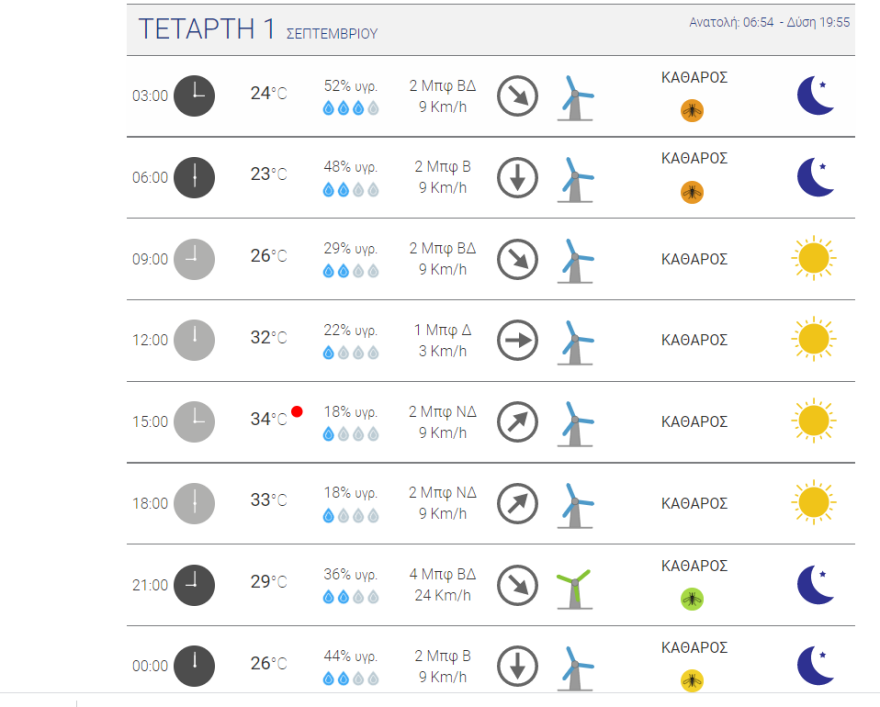Click the light clock icon for 12:00

coord(194,340)
